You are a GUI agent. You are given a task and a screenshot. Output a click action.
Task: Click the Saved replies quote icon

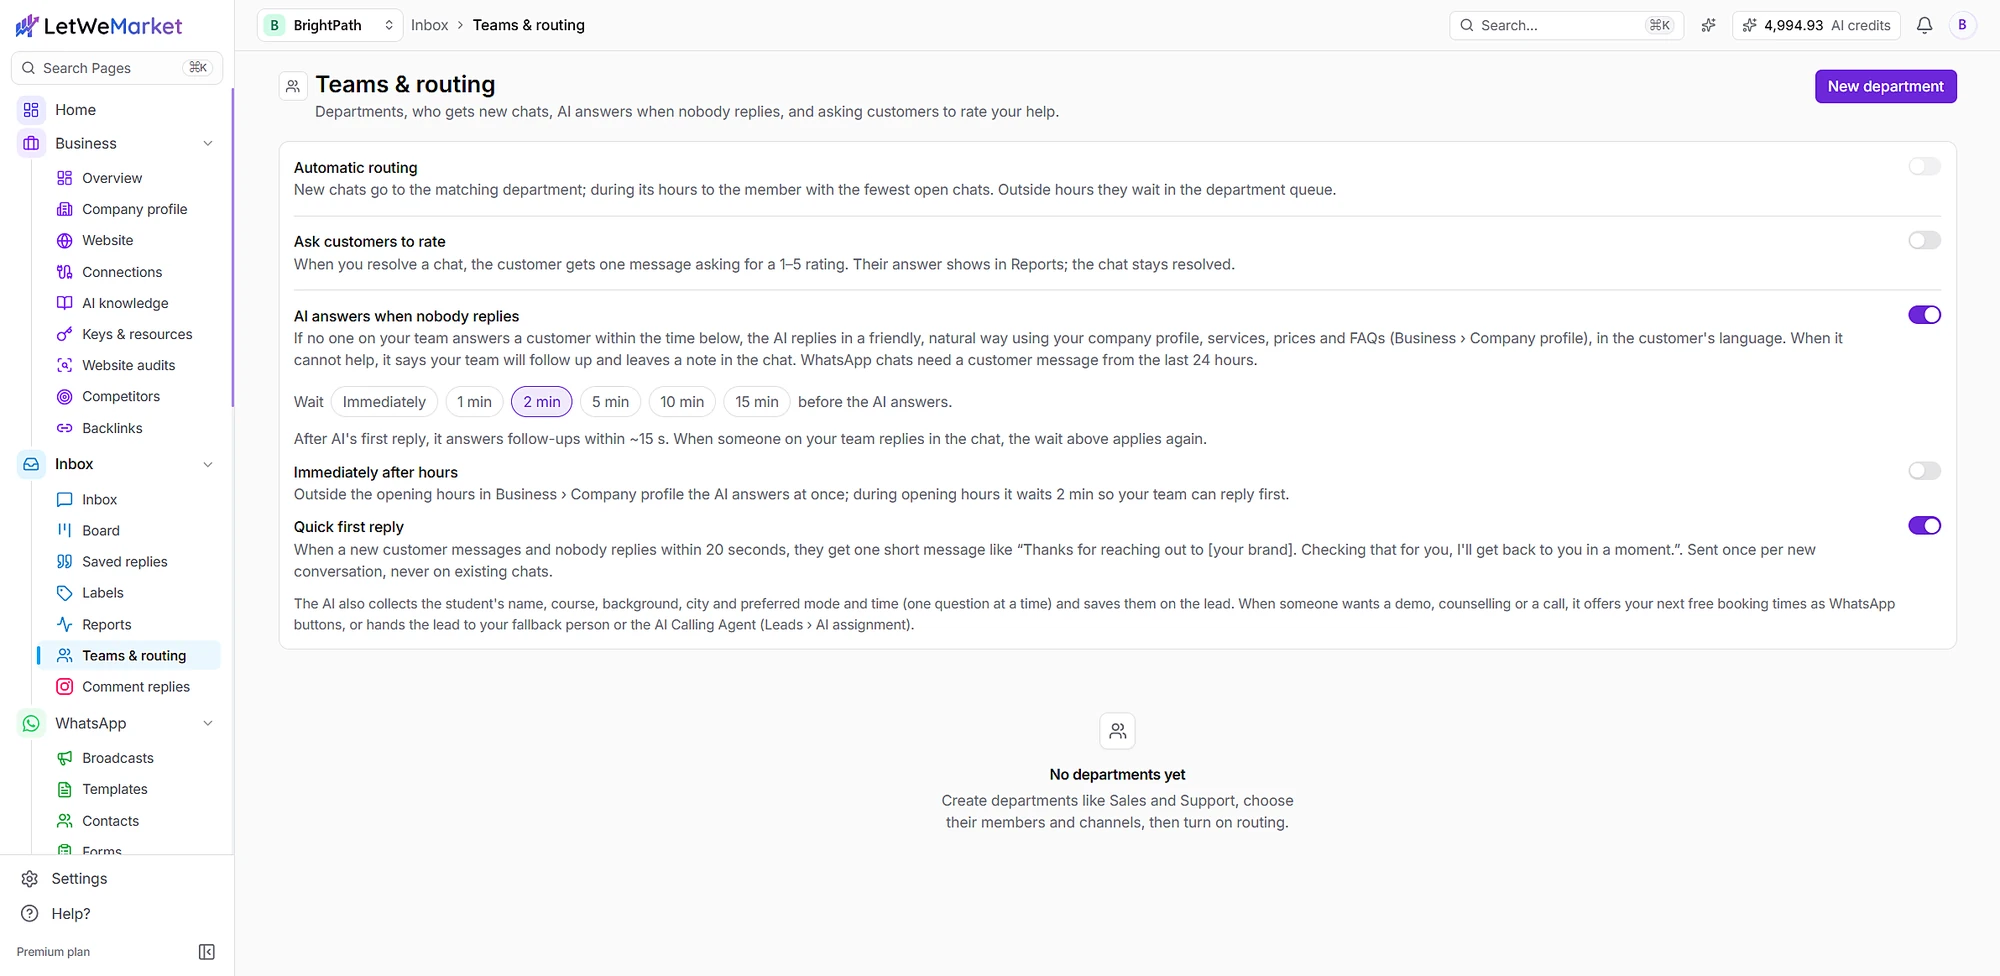point(65,562)
